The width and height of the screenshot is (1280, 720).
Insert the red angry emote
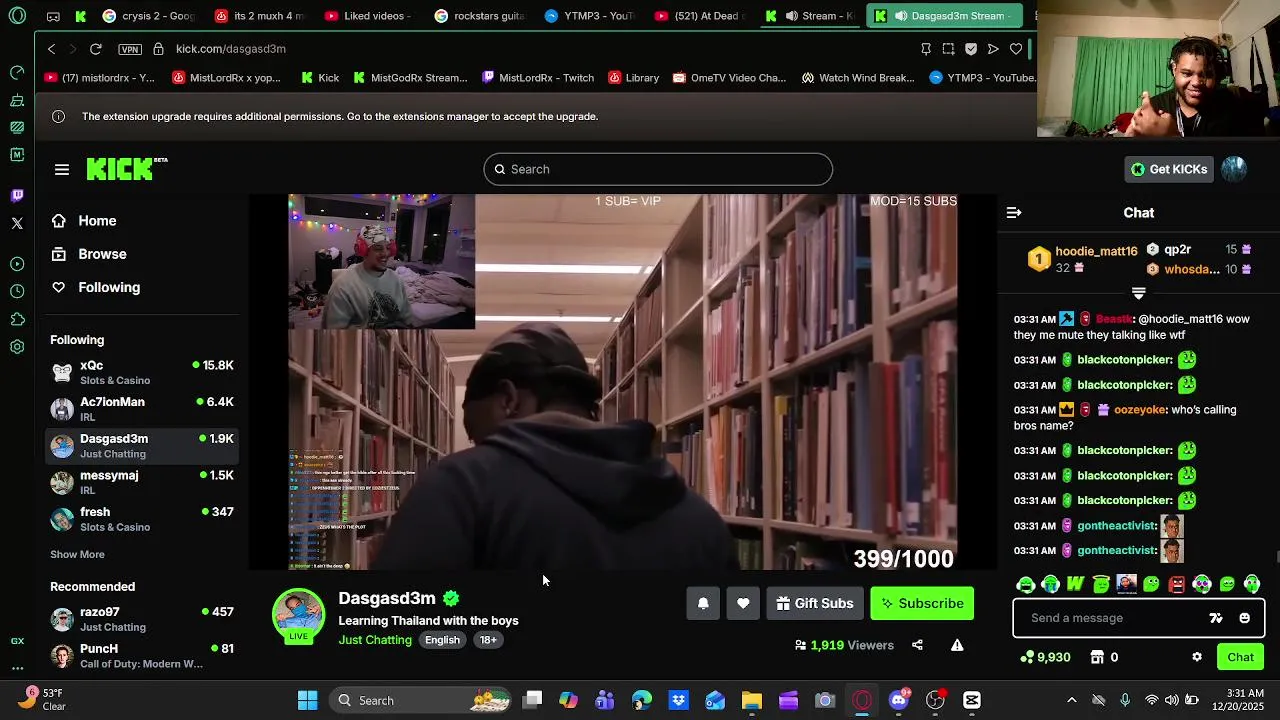click(x=1177, y=584)
